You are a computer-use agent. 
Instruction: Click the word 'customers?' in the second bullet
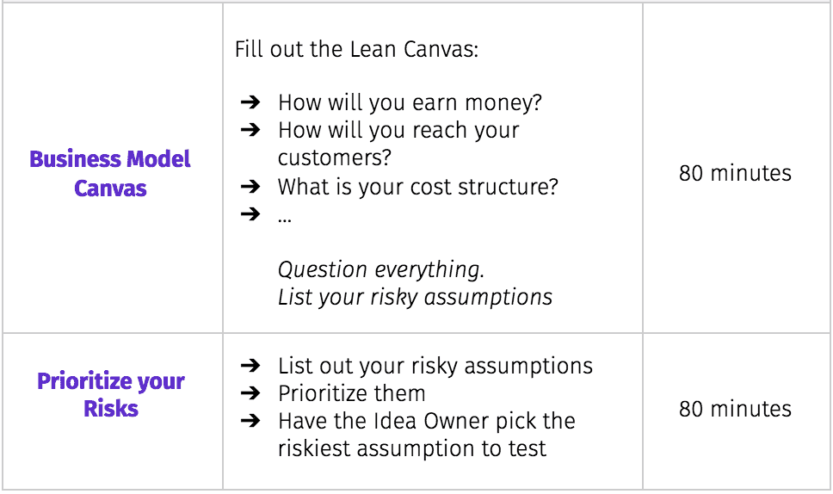click(334, 158)
